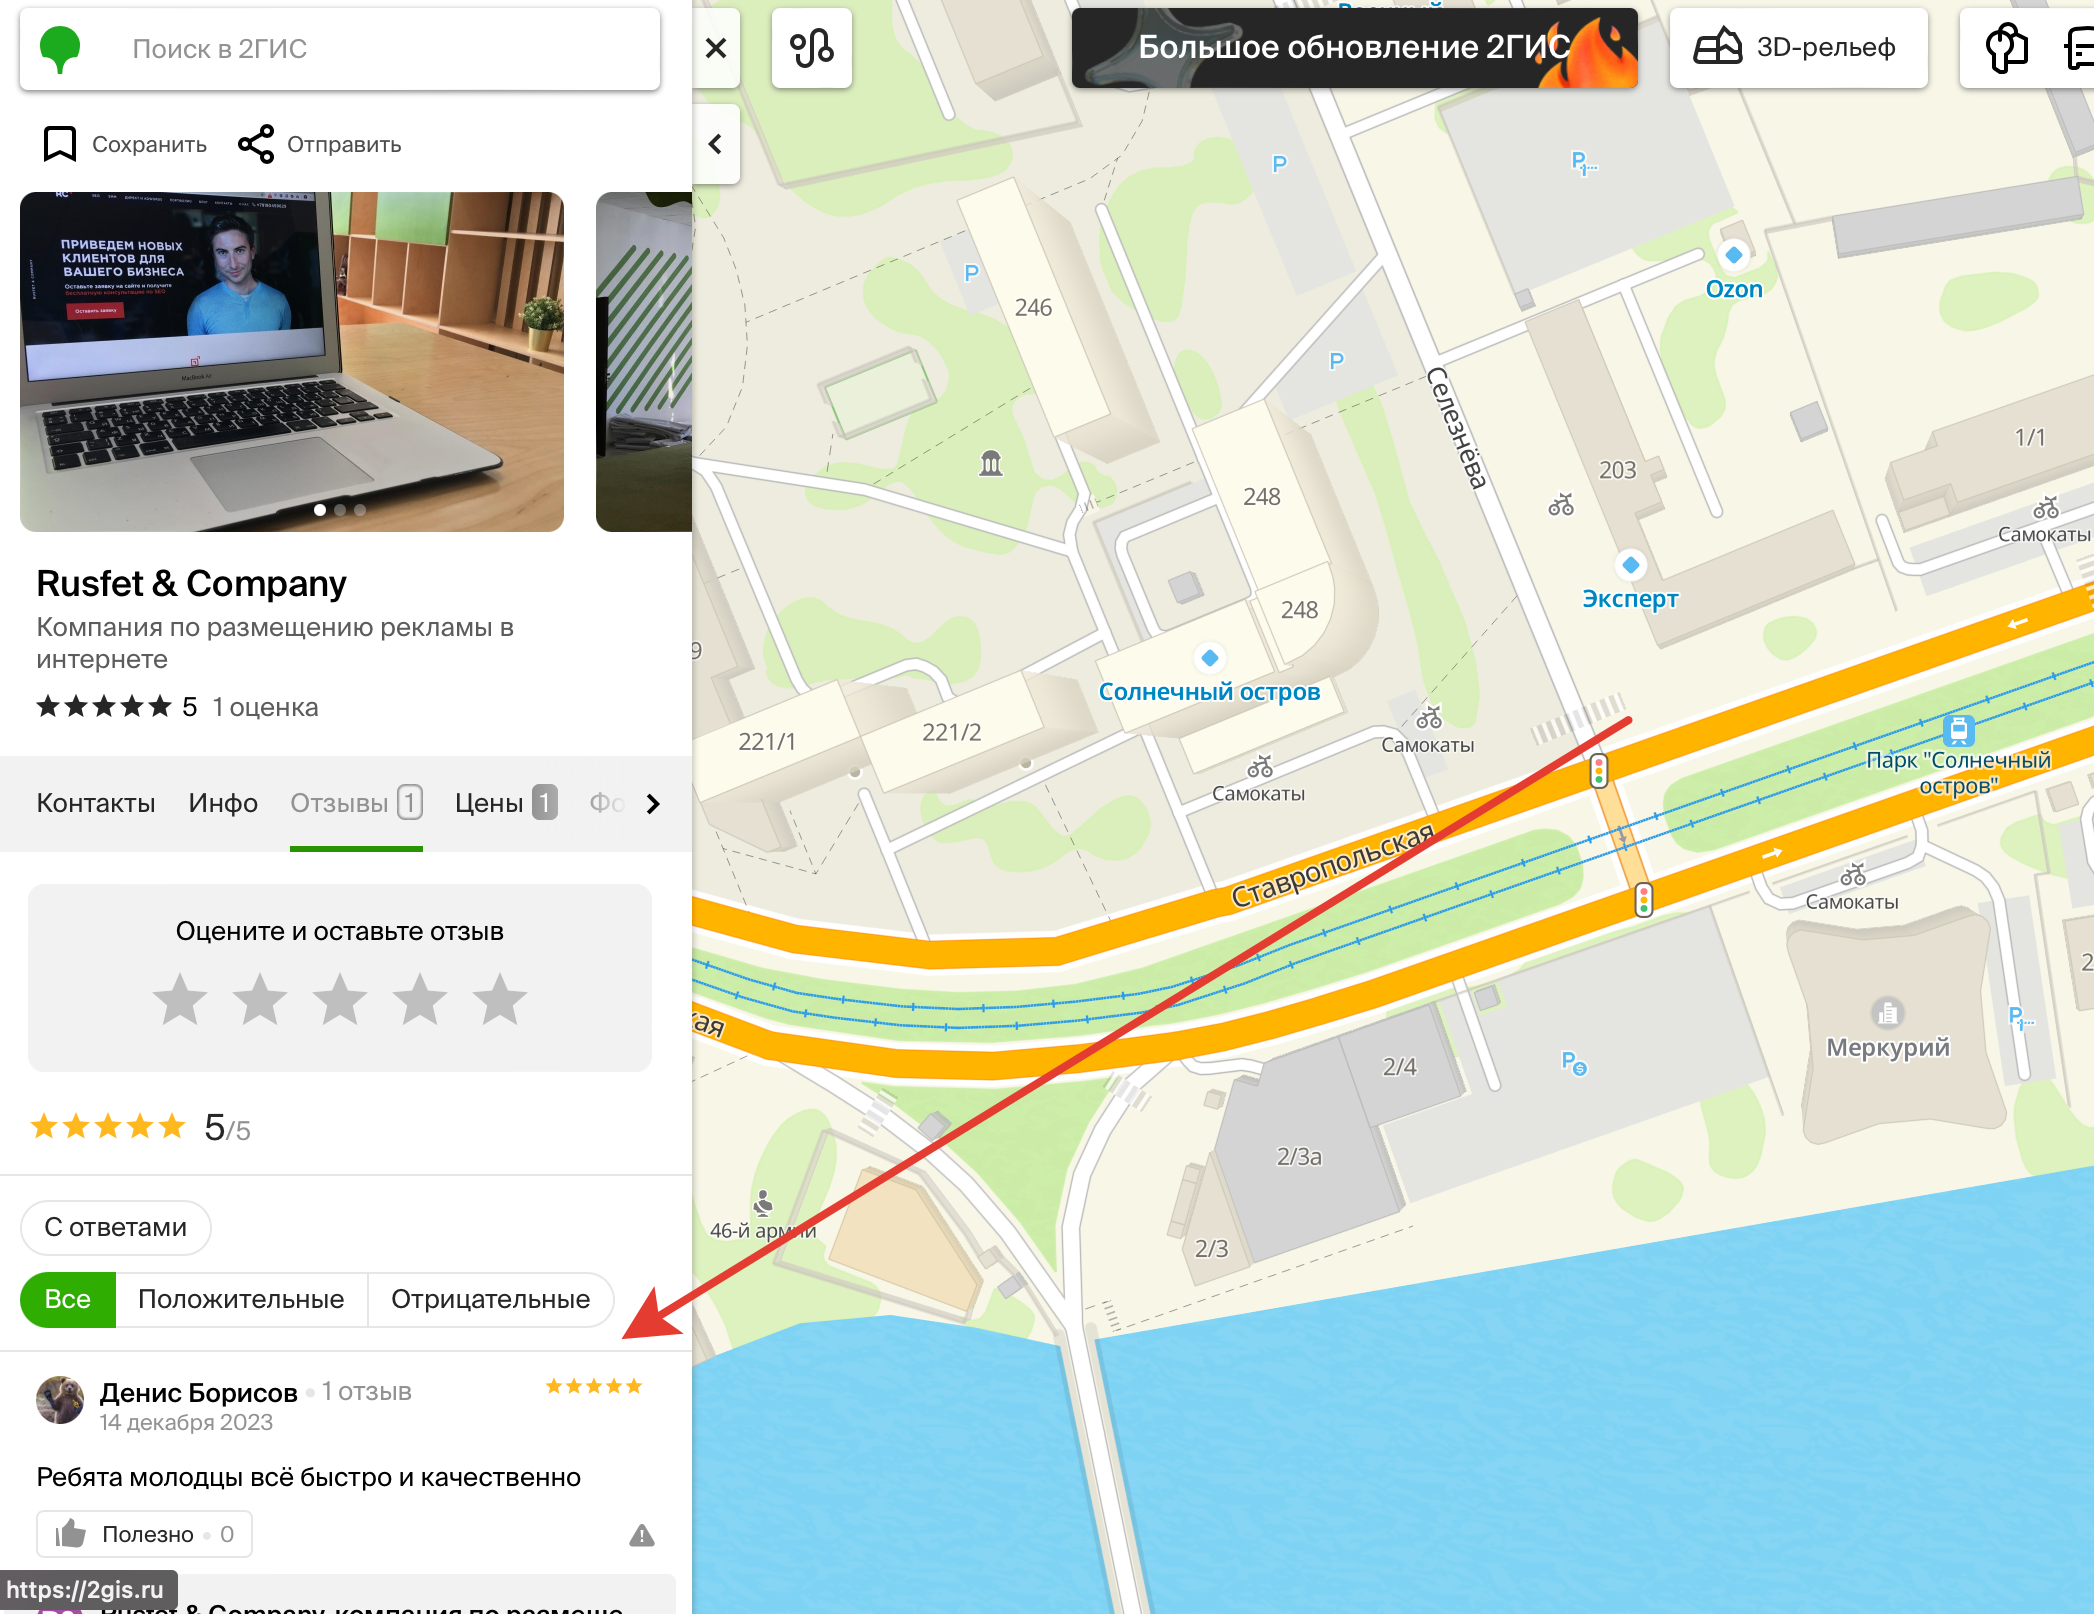The width and height of the screenshot is (2094, 1614).
Task: Open the route planner icon button
Action: [812, 48]
